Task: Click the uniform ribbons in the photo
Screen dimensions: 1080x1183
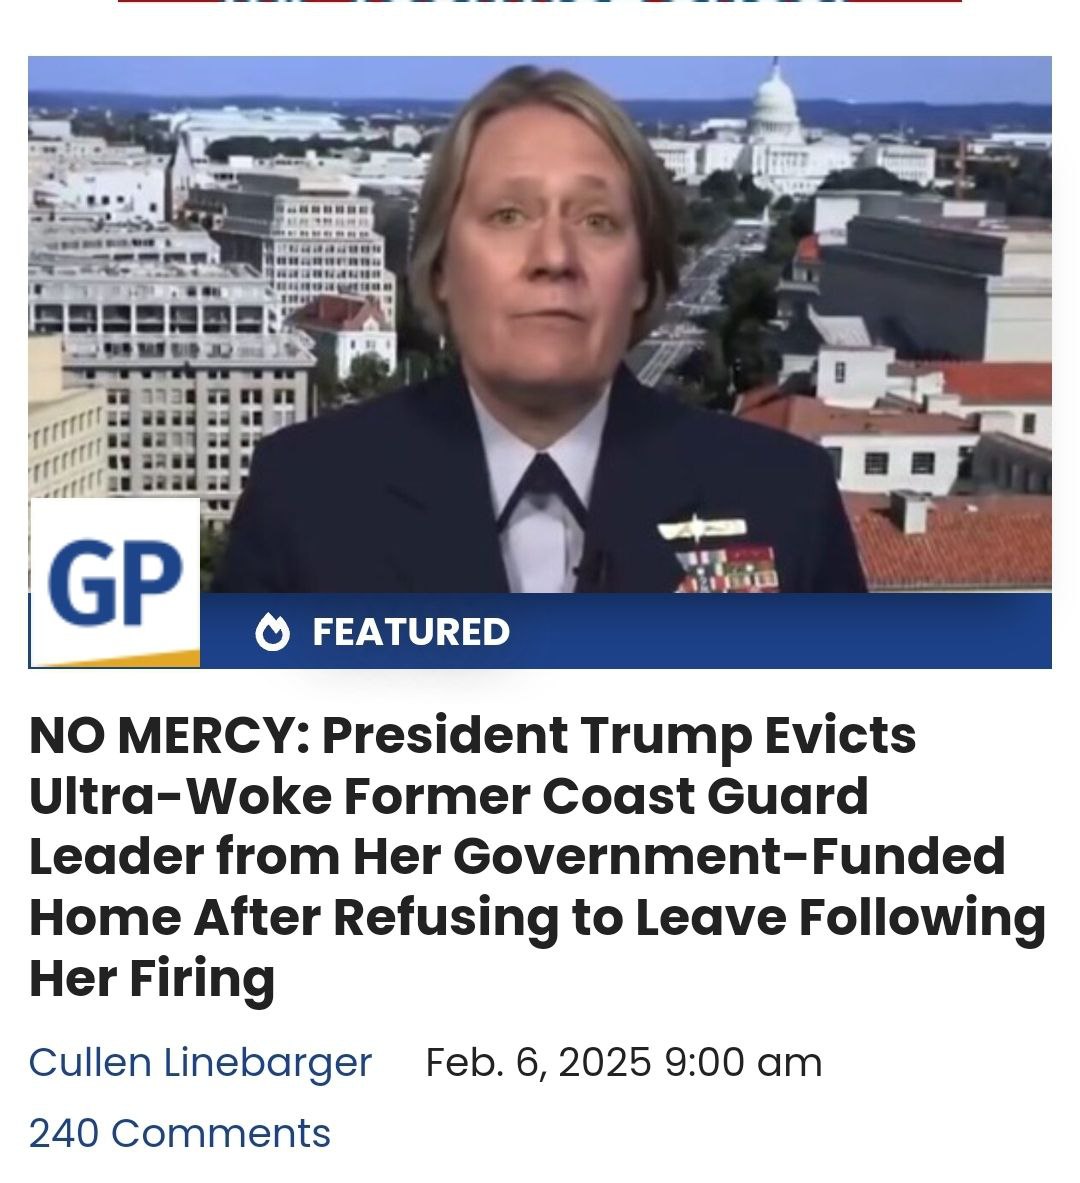Action: tap(726, 567)
